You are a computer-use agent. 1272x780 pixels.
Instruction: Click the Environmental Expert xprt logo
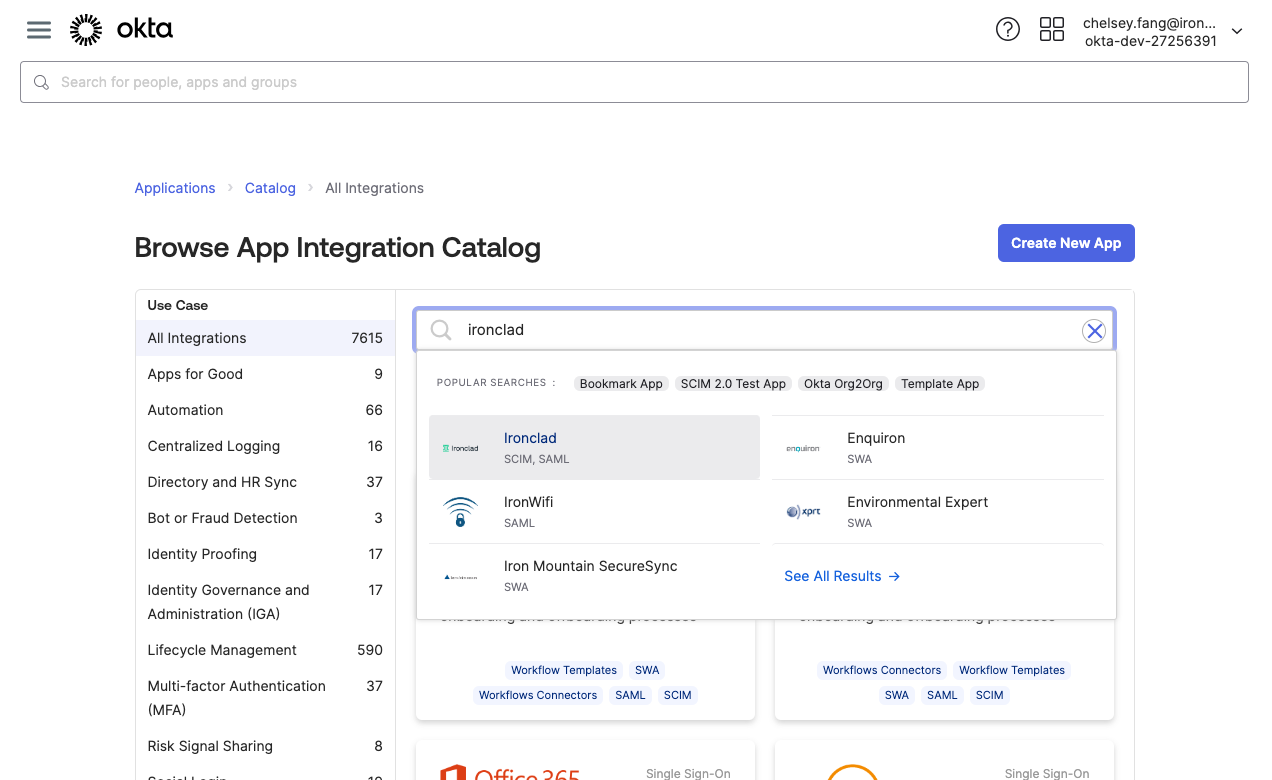tap(803, 512)
